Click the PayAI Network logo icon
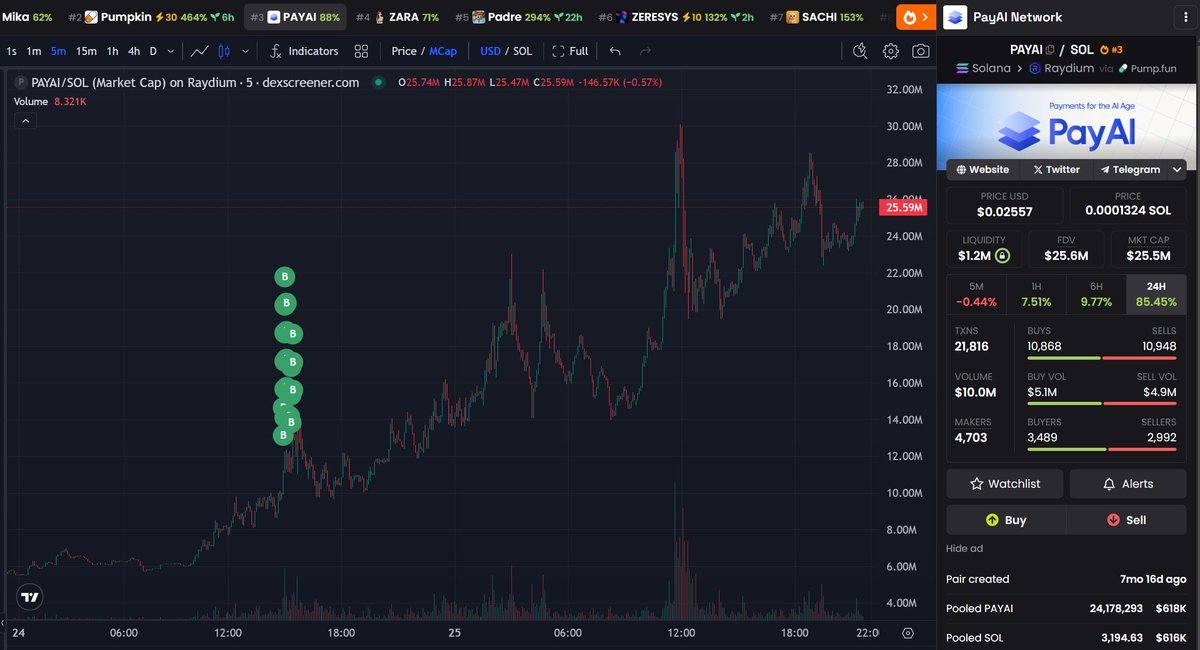This screenshot has width=1200, height=650. (x=957, y=17)
